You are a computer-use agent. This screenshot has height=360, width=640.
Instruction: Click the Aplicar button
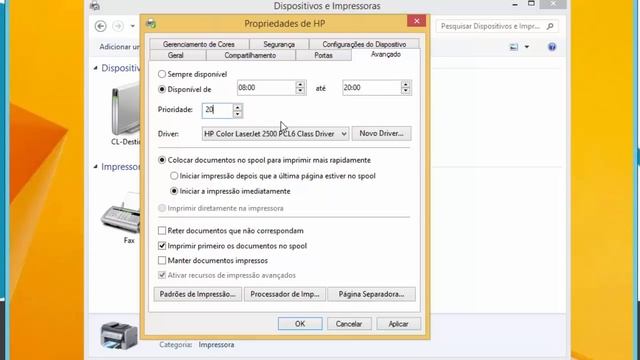(398, 324)
